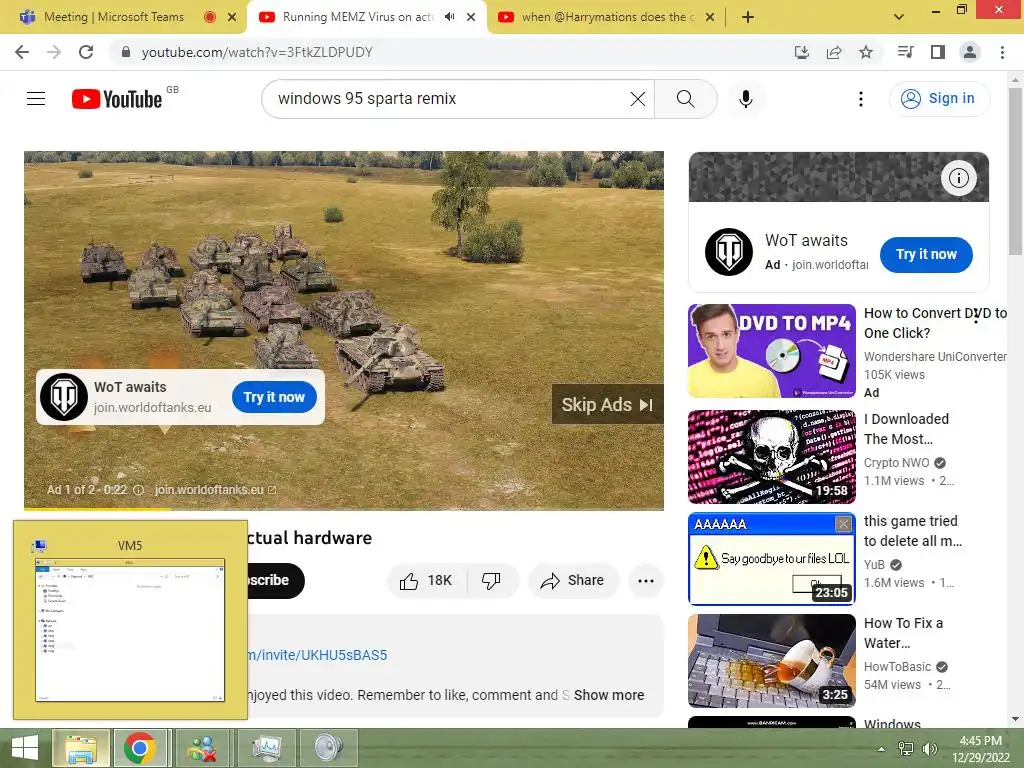1024x768 pixels.
Task: Open Chrome media controls icon
Action: pyautogui.click(x=905, y=52)
